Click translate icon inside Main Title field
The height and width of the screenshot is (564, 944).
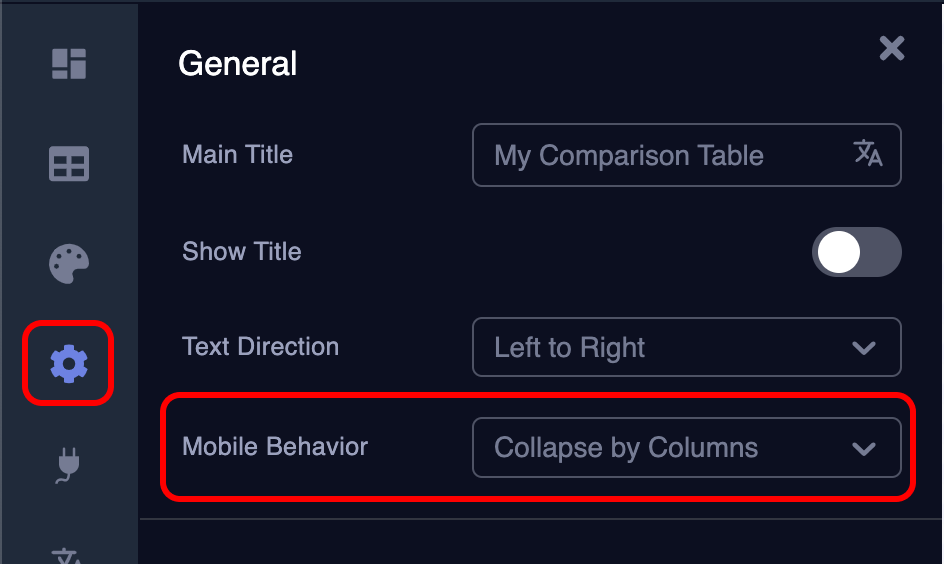pos(867,154)
